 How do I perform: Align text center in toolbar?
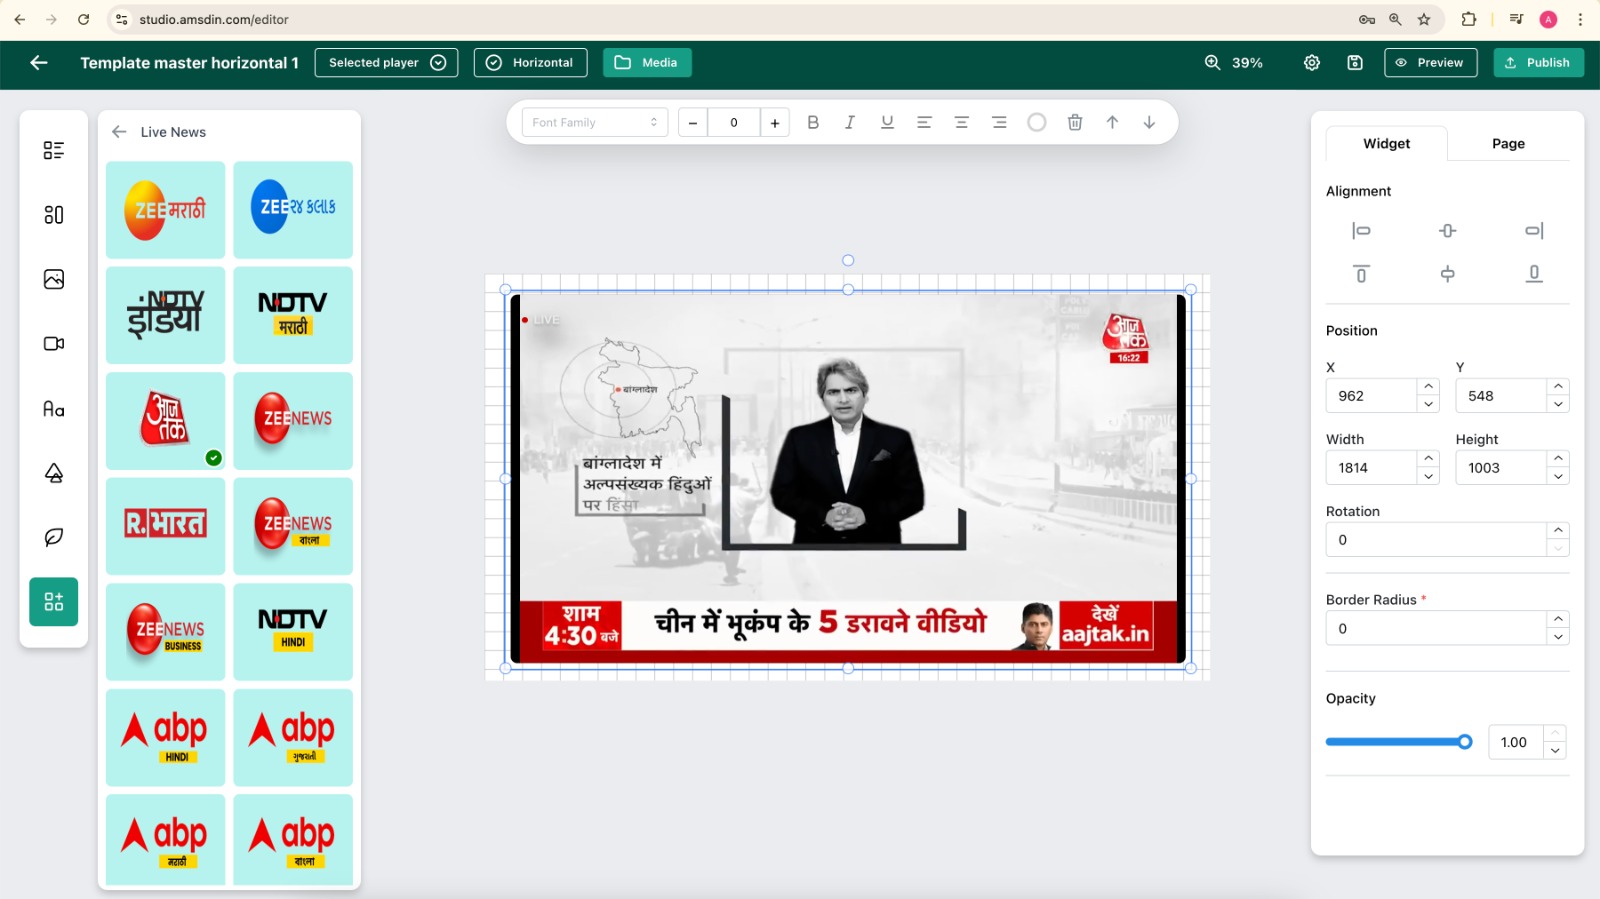coord(961,122)
